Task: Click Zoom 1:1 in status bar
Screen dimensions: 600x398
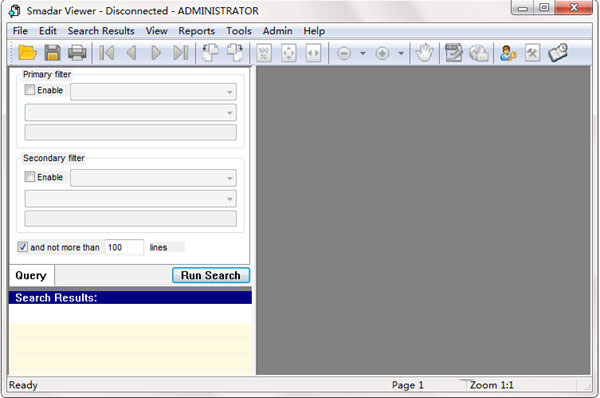Action: (x=492, y=385)
